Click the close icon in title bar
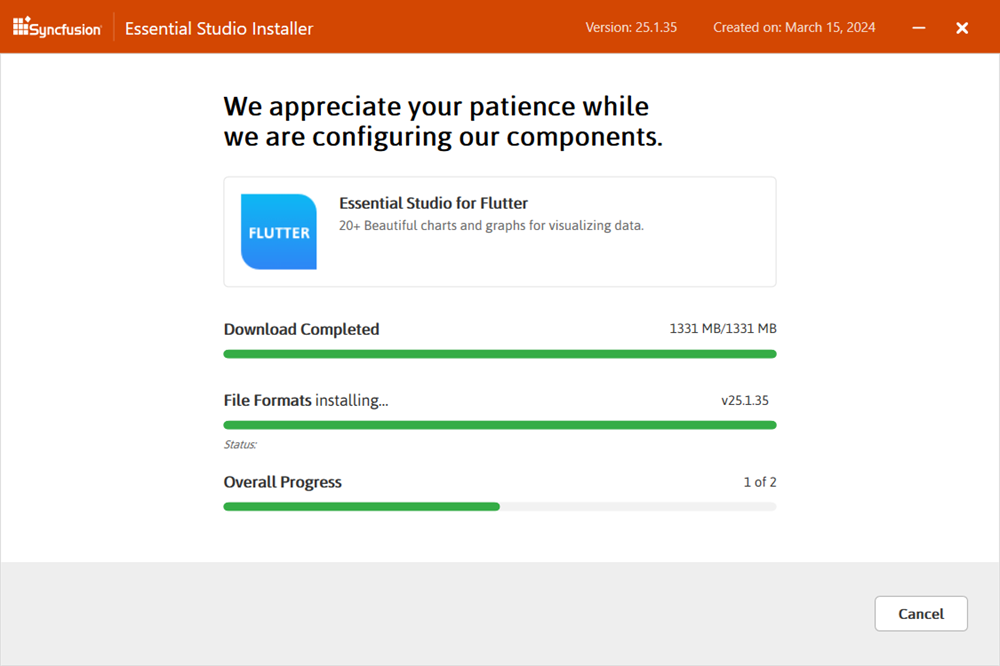The height and width of the screenshot is (666, 1000). (x=962, y=27)
